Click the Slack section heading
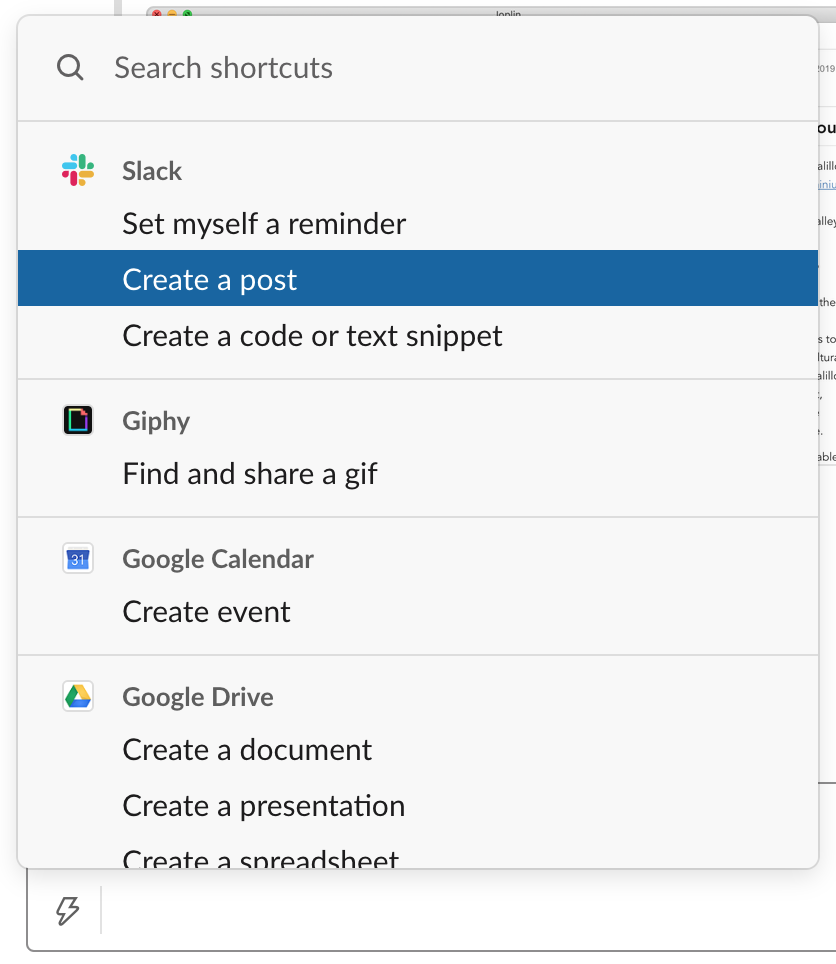Image resolution: width=836 pixels, height=964 pixels. tap(152, 170)
